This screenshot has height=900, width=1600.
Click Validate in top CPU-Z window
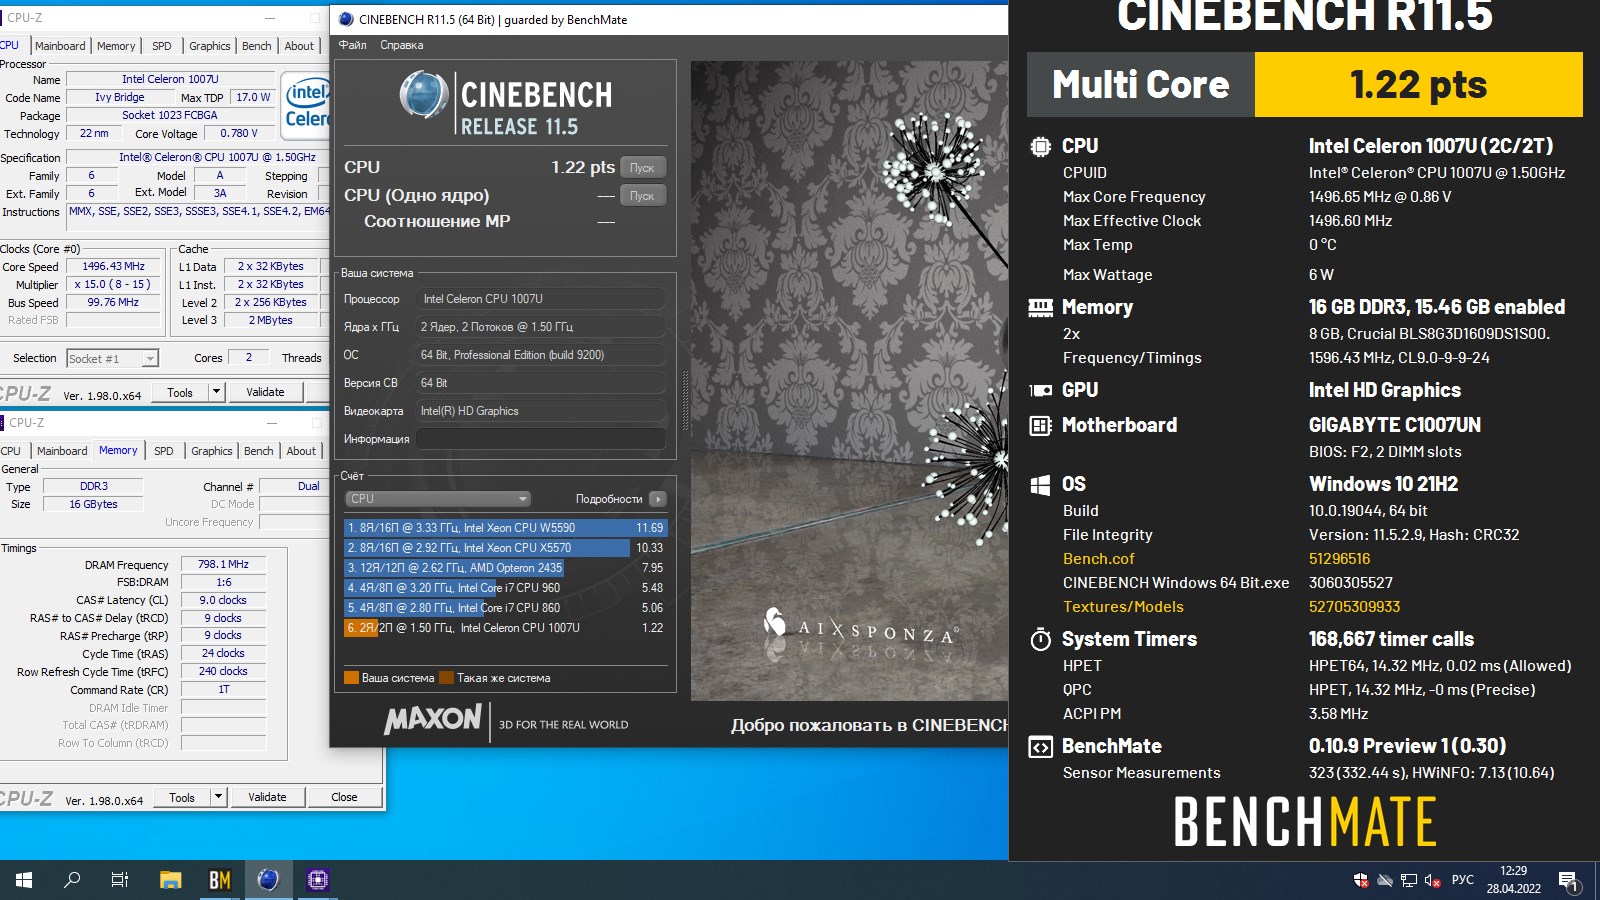265,392
